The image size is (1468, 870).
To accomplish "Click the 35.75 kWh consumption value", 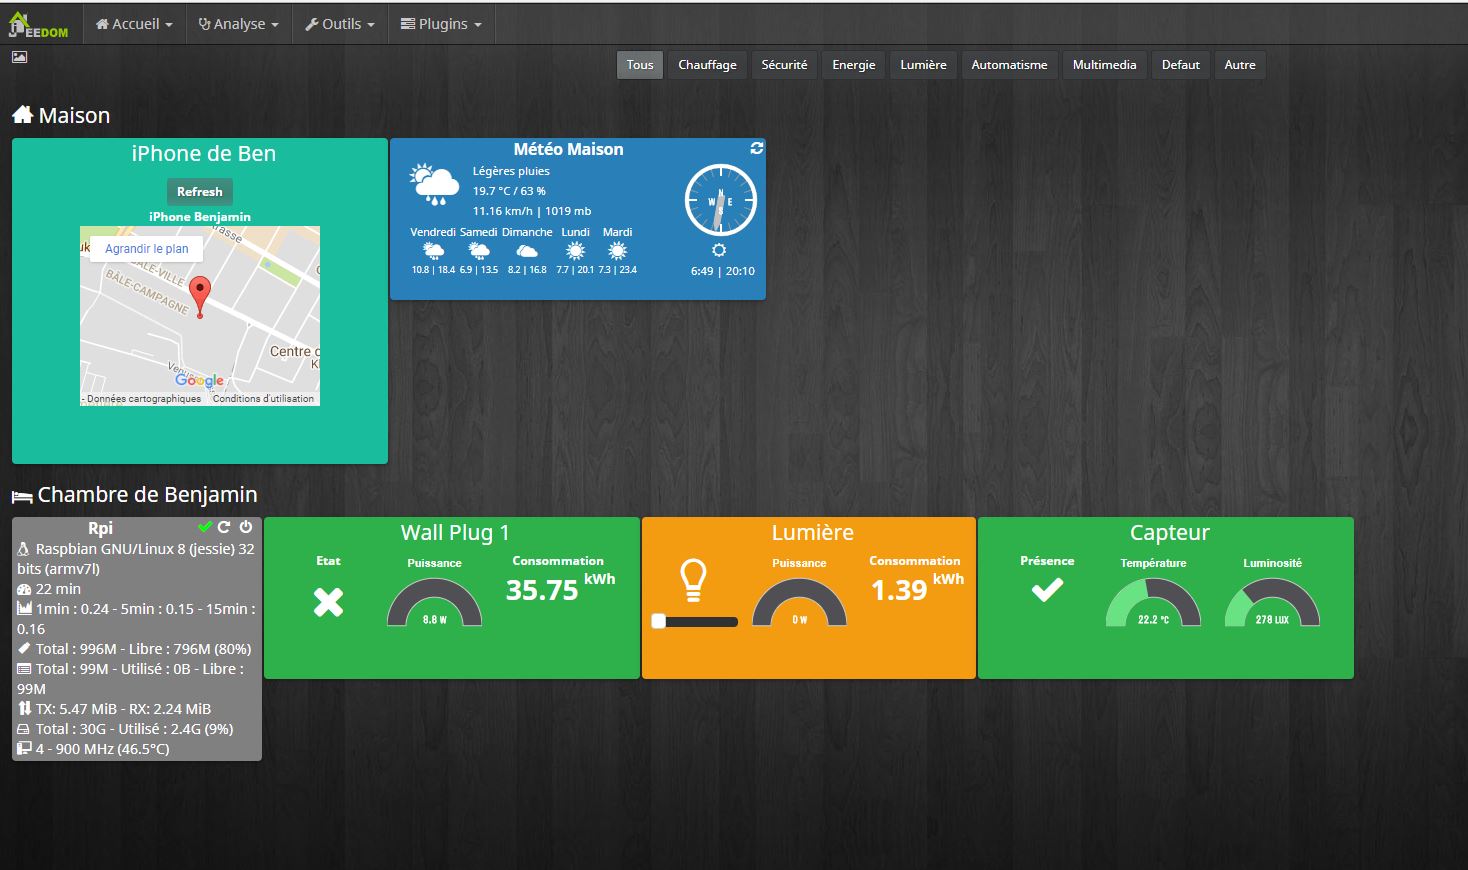I will [560, 589].
